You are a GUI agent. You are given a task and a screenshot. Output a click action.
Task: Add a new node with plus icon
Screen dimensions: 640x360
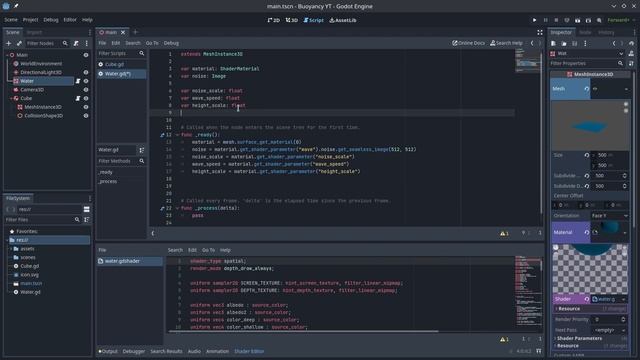point(9,43)
